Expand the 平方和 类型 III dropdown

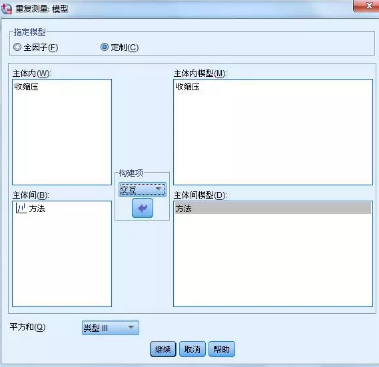coord(110,328)
